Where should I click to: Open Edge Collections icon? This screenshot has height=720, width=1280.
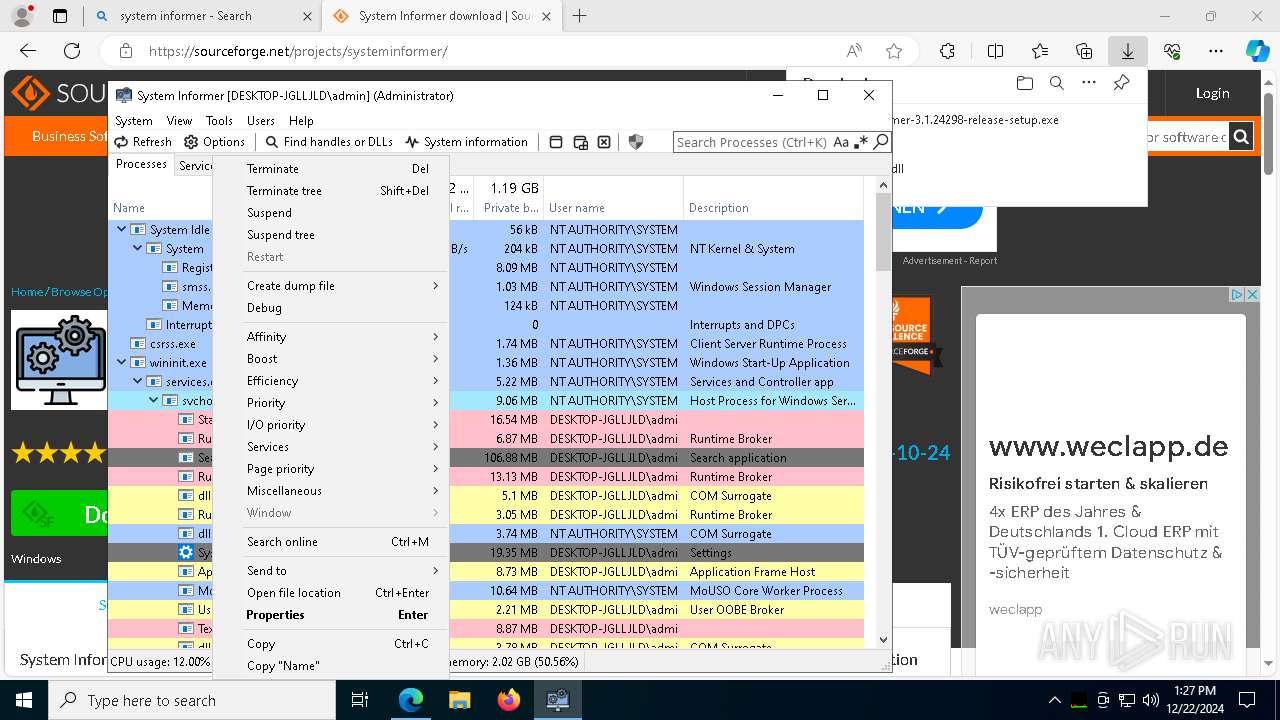coord(1084,51)
